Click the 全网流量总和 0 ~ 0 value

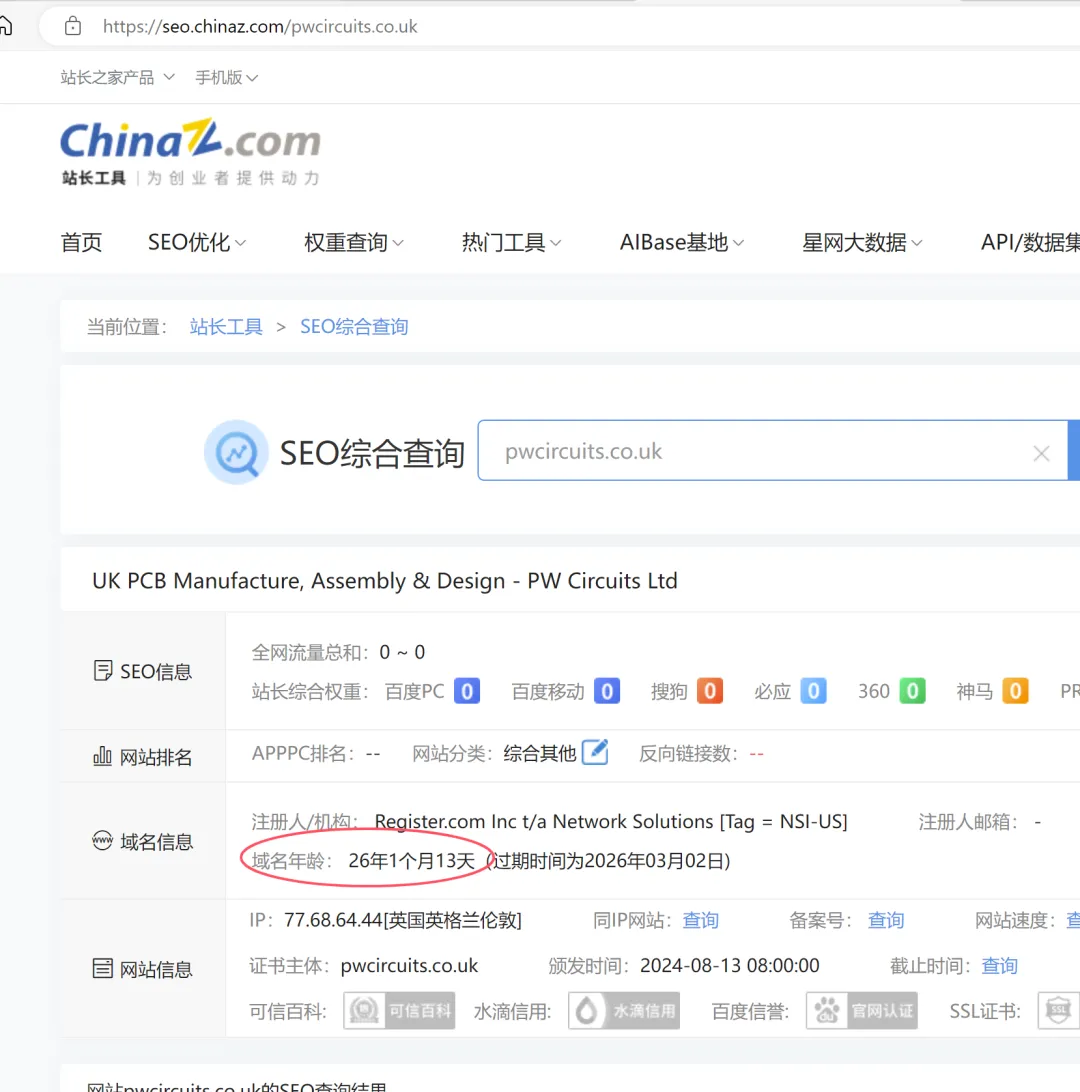click(x=402, y=653)
